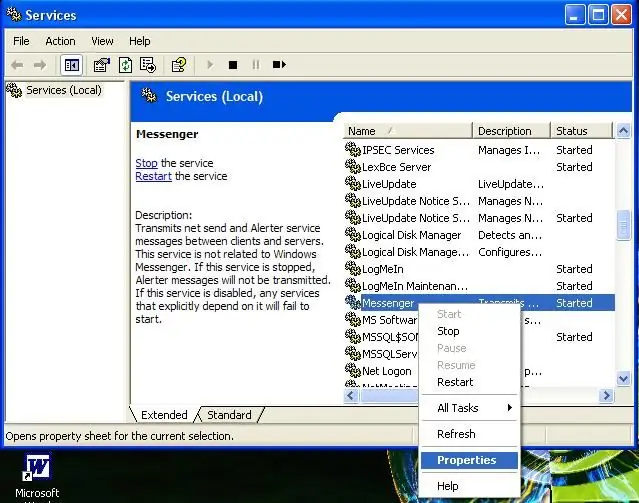Click the horizontal scrollbar left arrow

(351, 395)
